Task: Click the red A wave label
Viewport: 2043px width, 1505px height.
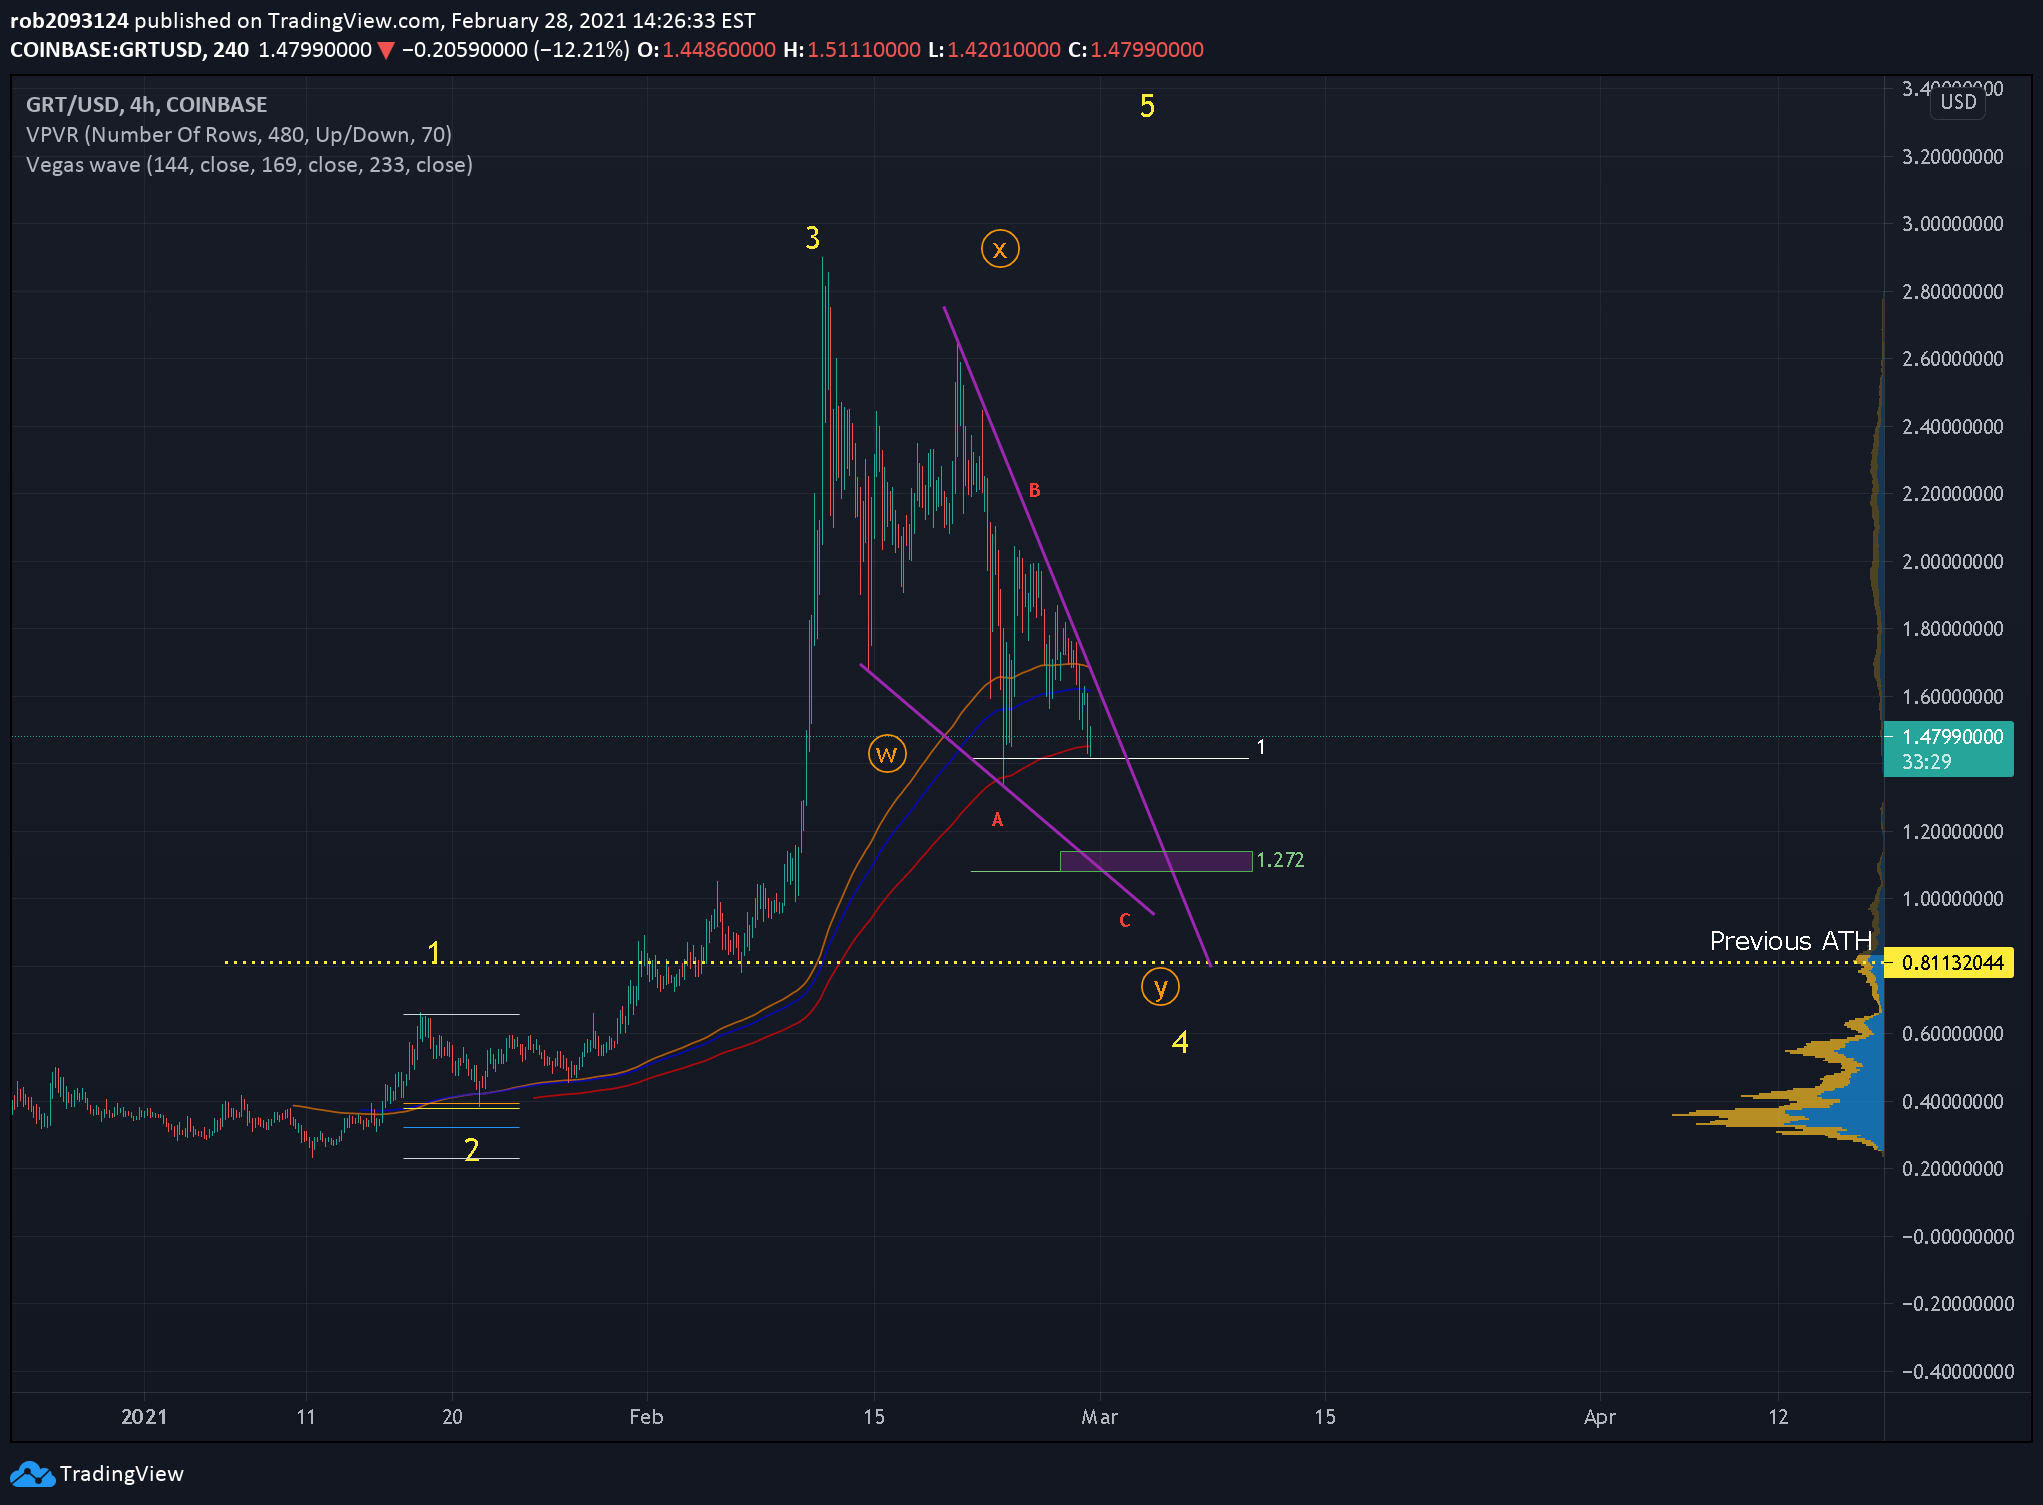Action: pyautogui.click(x=997, y=820)
